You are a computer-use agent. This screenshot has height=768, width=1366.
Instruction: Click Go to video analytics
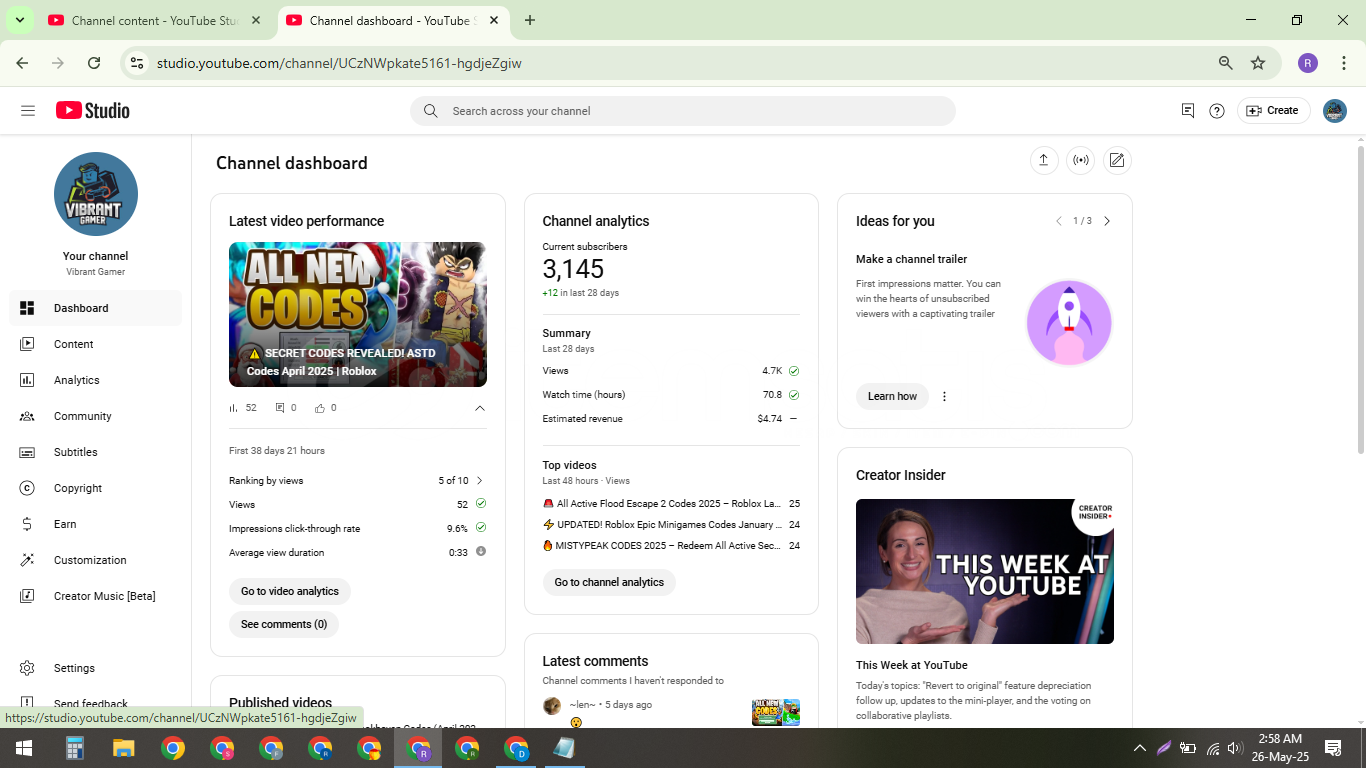(290, 591)
